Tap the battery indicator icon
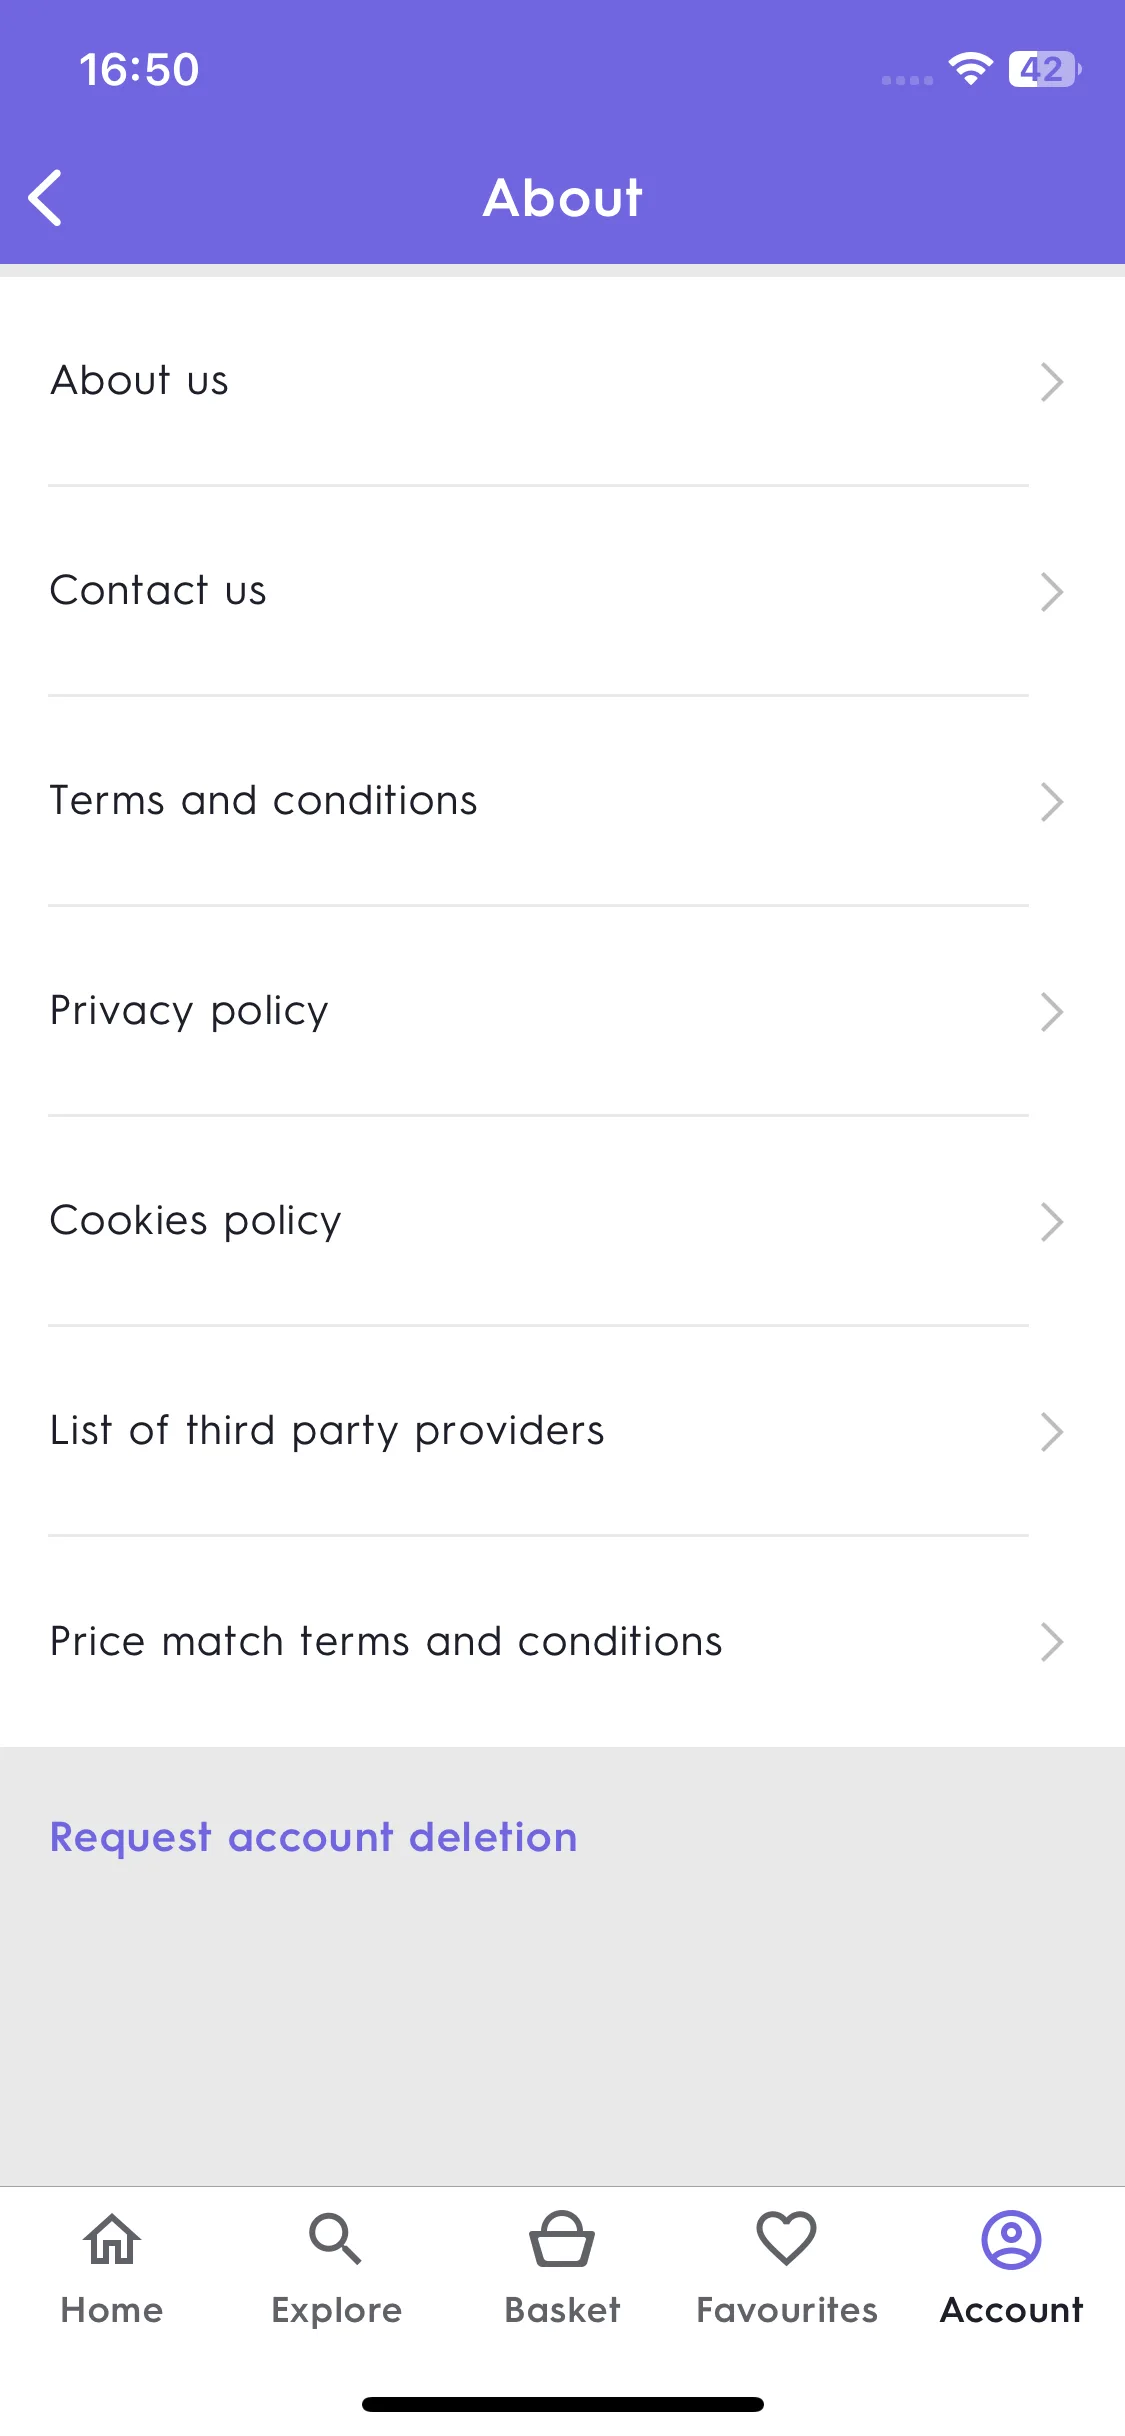The height and width of the screenshot is (2436, 1125). tap(1045, 69)
